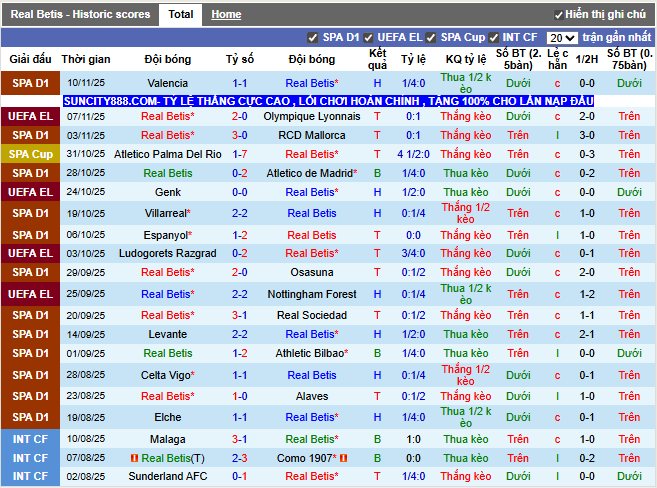The width and height of the screenshot is (657, 488).
Task: Click Levante team name
Action: pyautogui.click(x=168, y=334)
